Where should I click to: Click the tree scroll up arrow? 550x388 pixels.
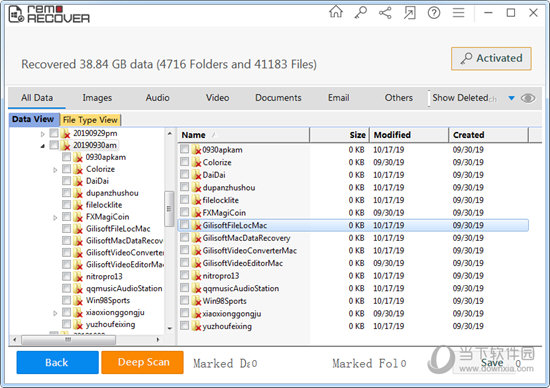[170, 133]
